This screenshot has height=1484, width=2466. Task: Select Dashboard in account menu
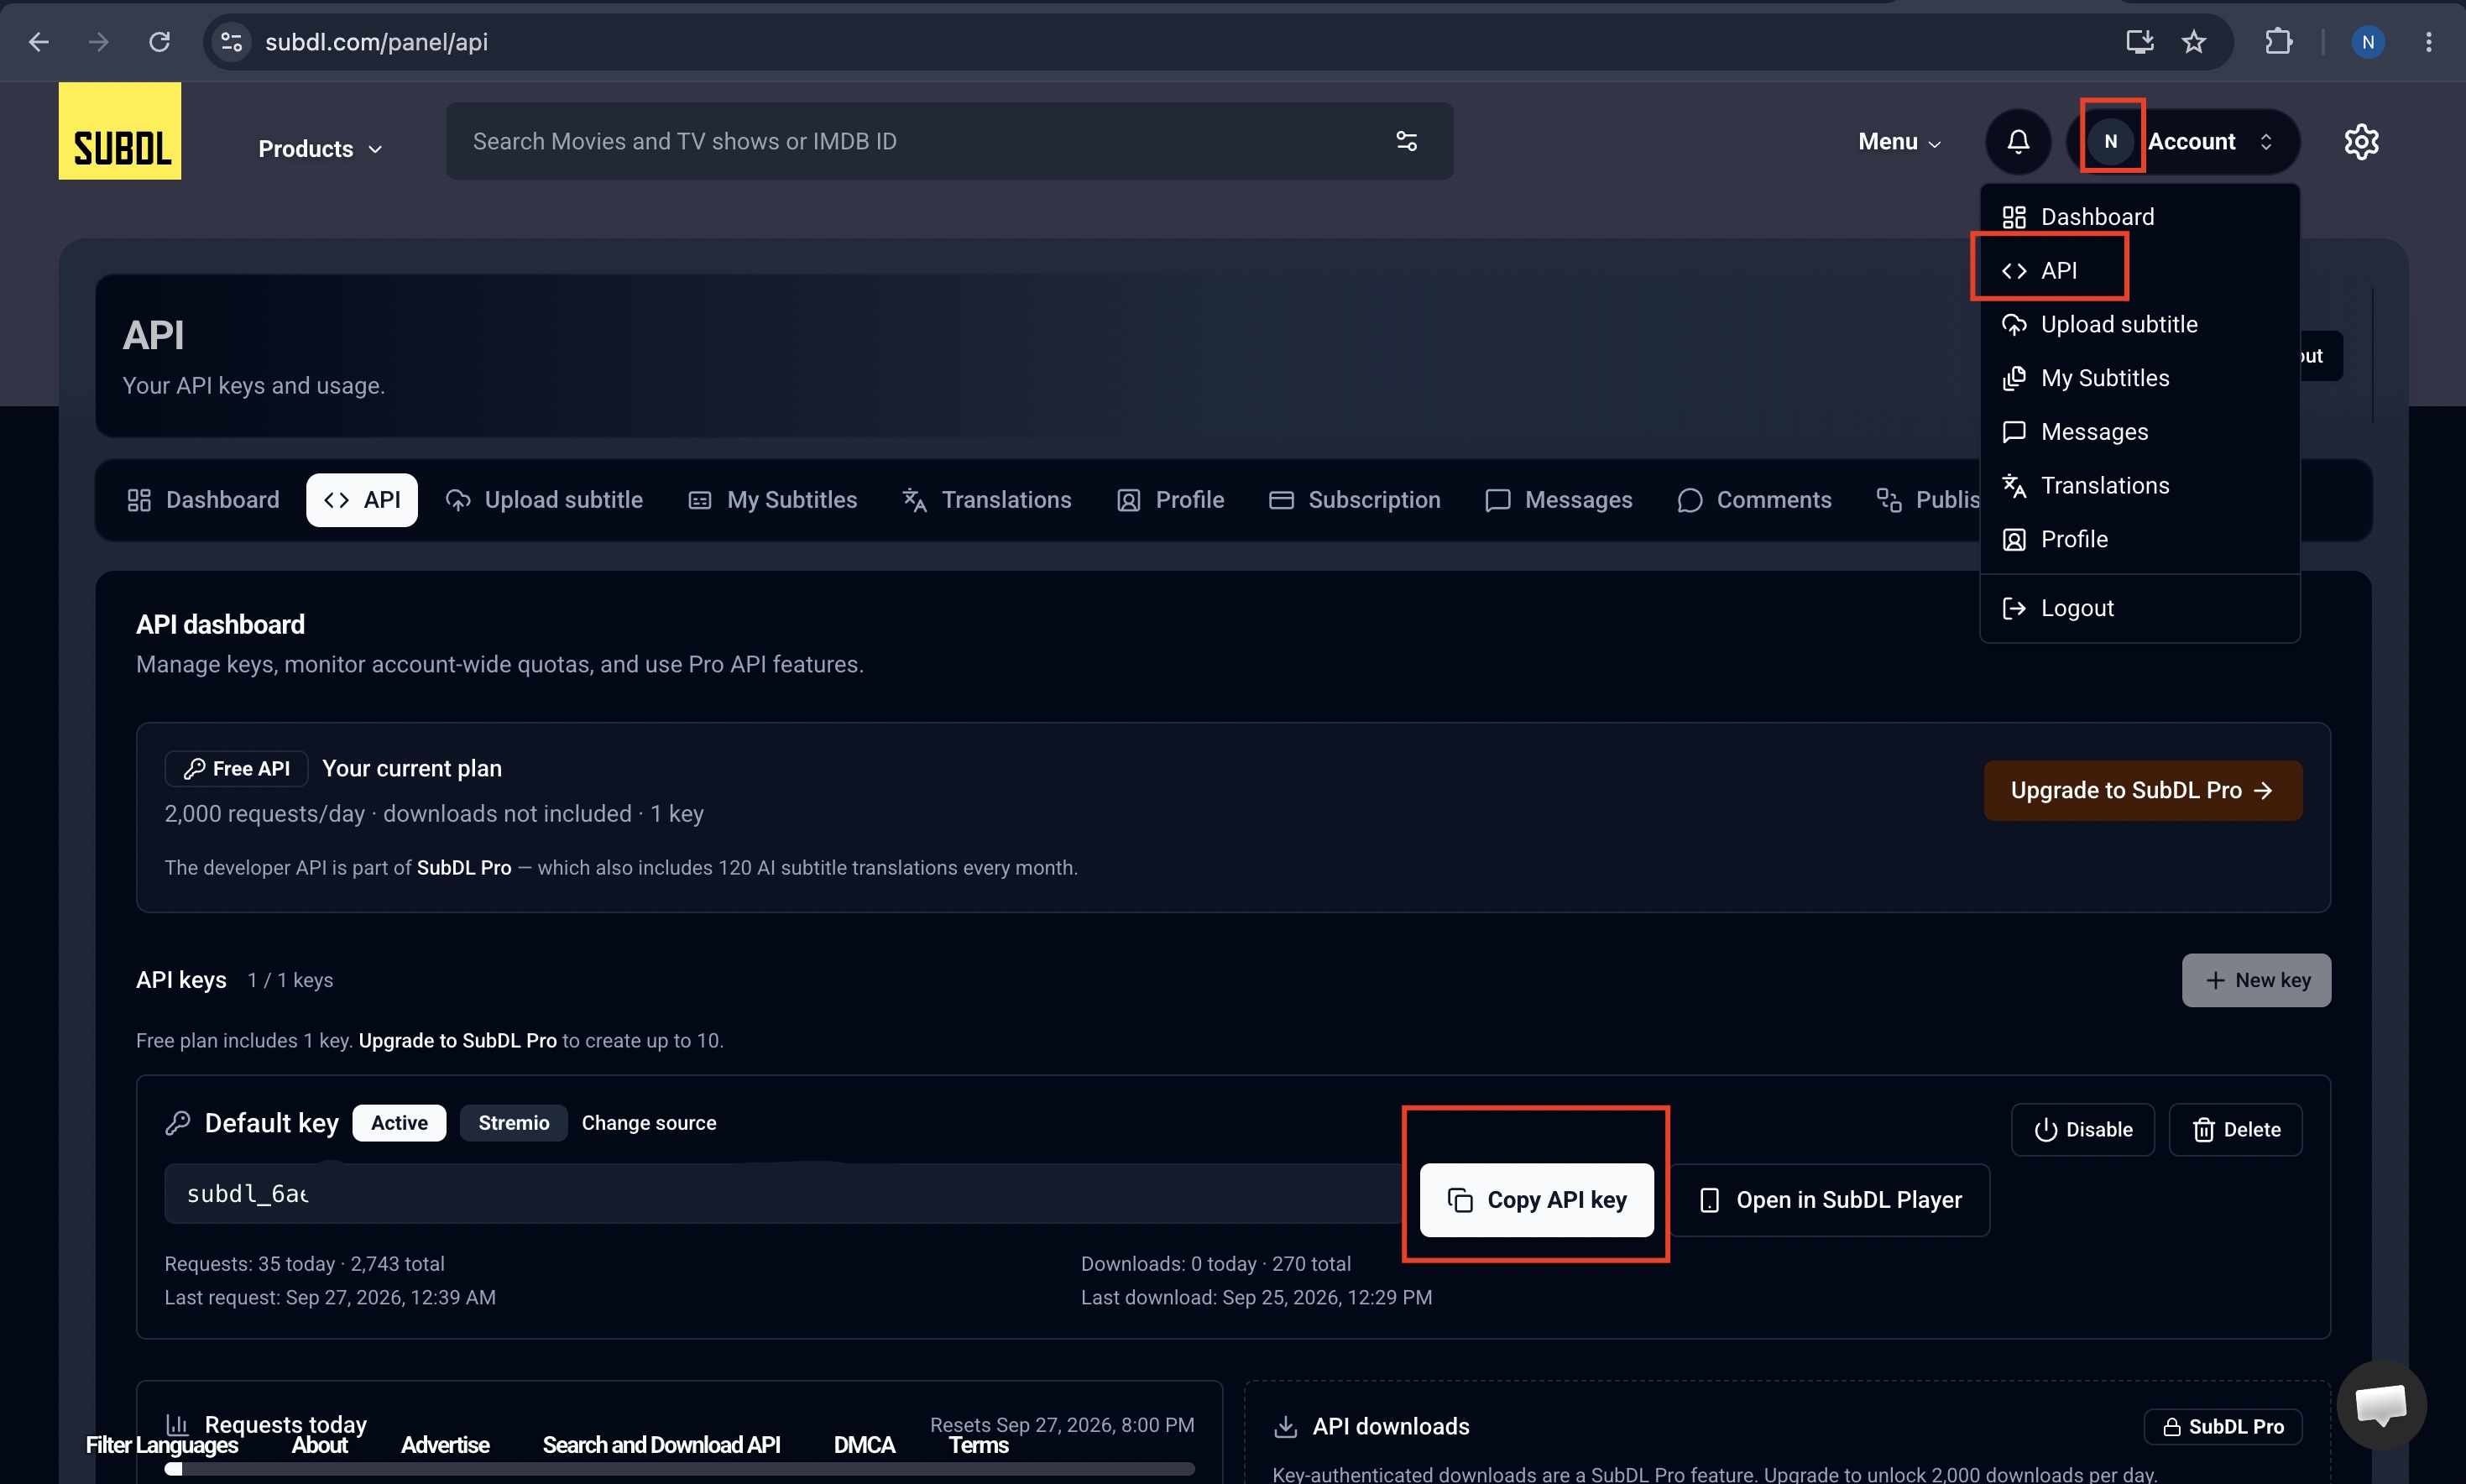coord(2139,217)
